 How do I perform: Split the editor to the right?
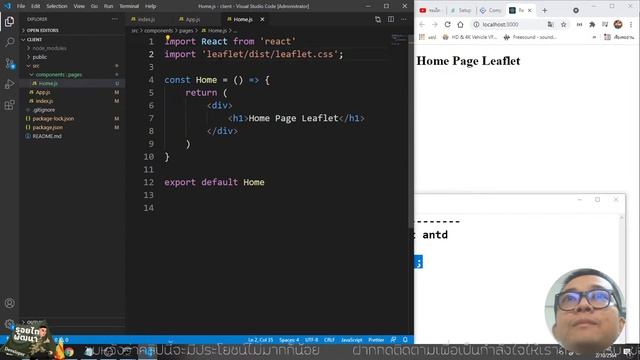coord(391,19)
